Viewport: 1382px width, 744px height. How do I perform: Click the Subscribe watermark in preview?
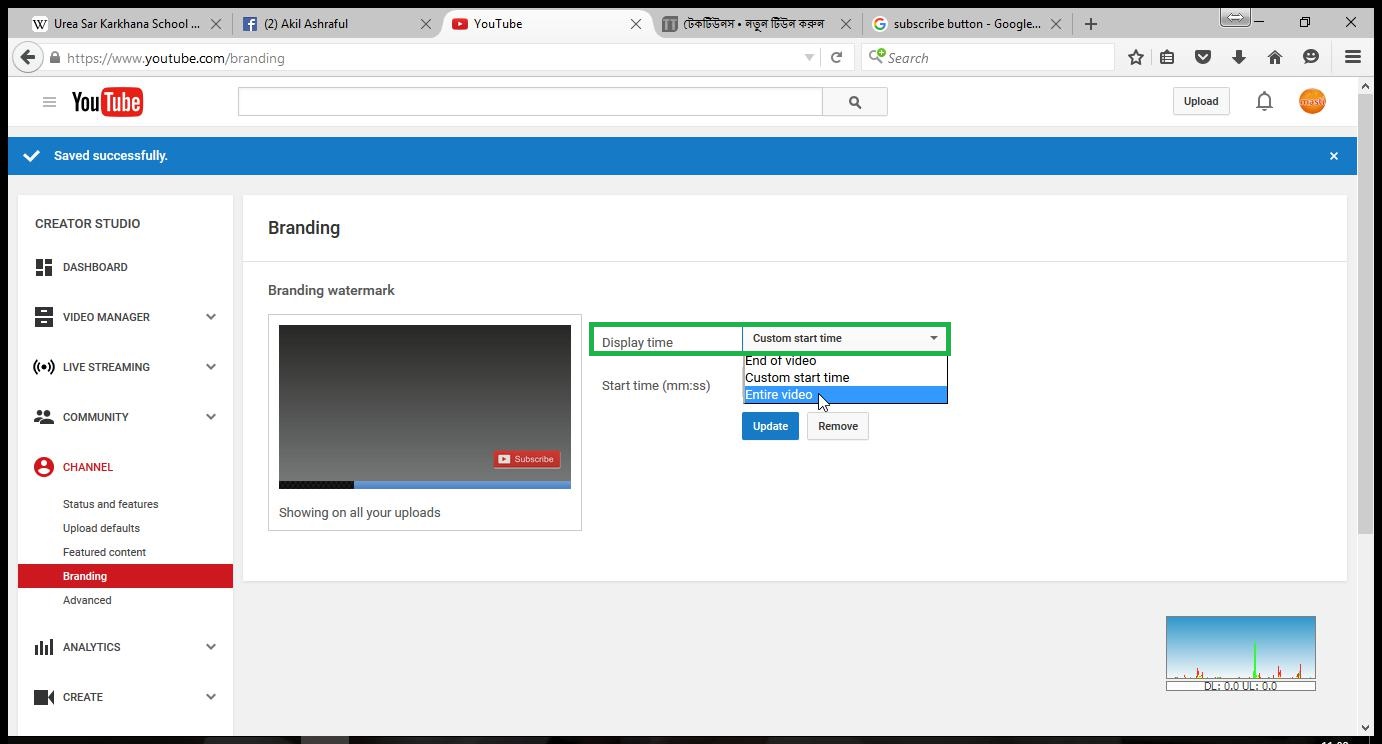pyautogui.click(x=526, y=459)
